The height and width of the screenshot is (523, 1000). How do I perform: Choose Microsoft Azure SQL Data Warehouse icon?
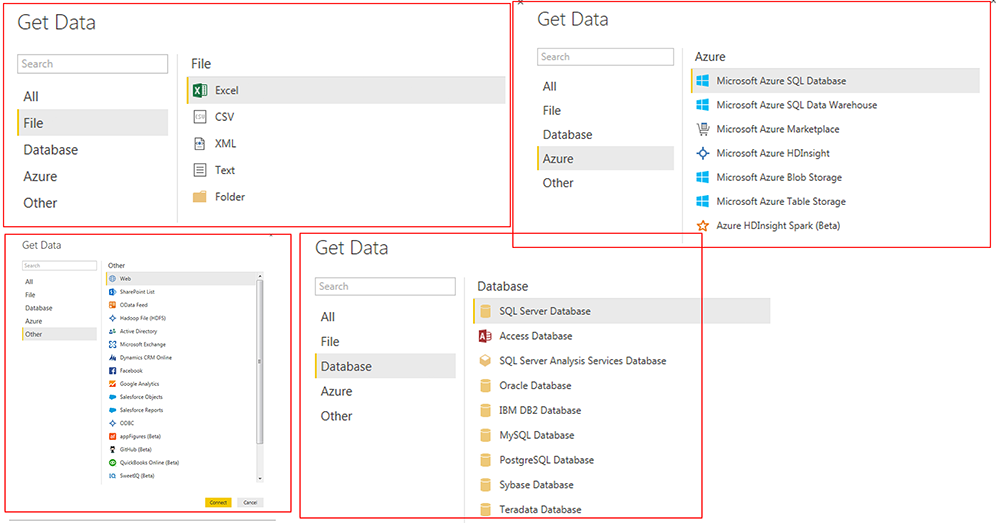703,105
